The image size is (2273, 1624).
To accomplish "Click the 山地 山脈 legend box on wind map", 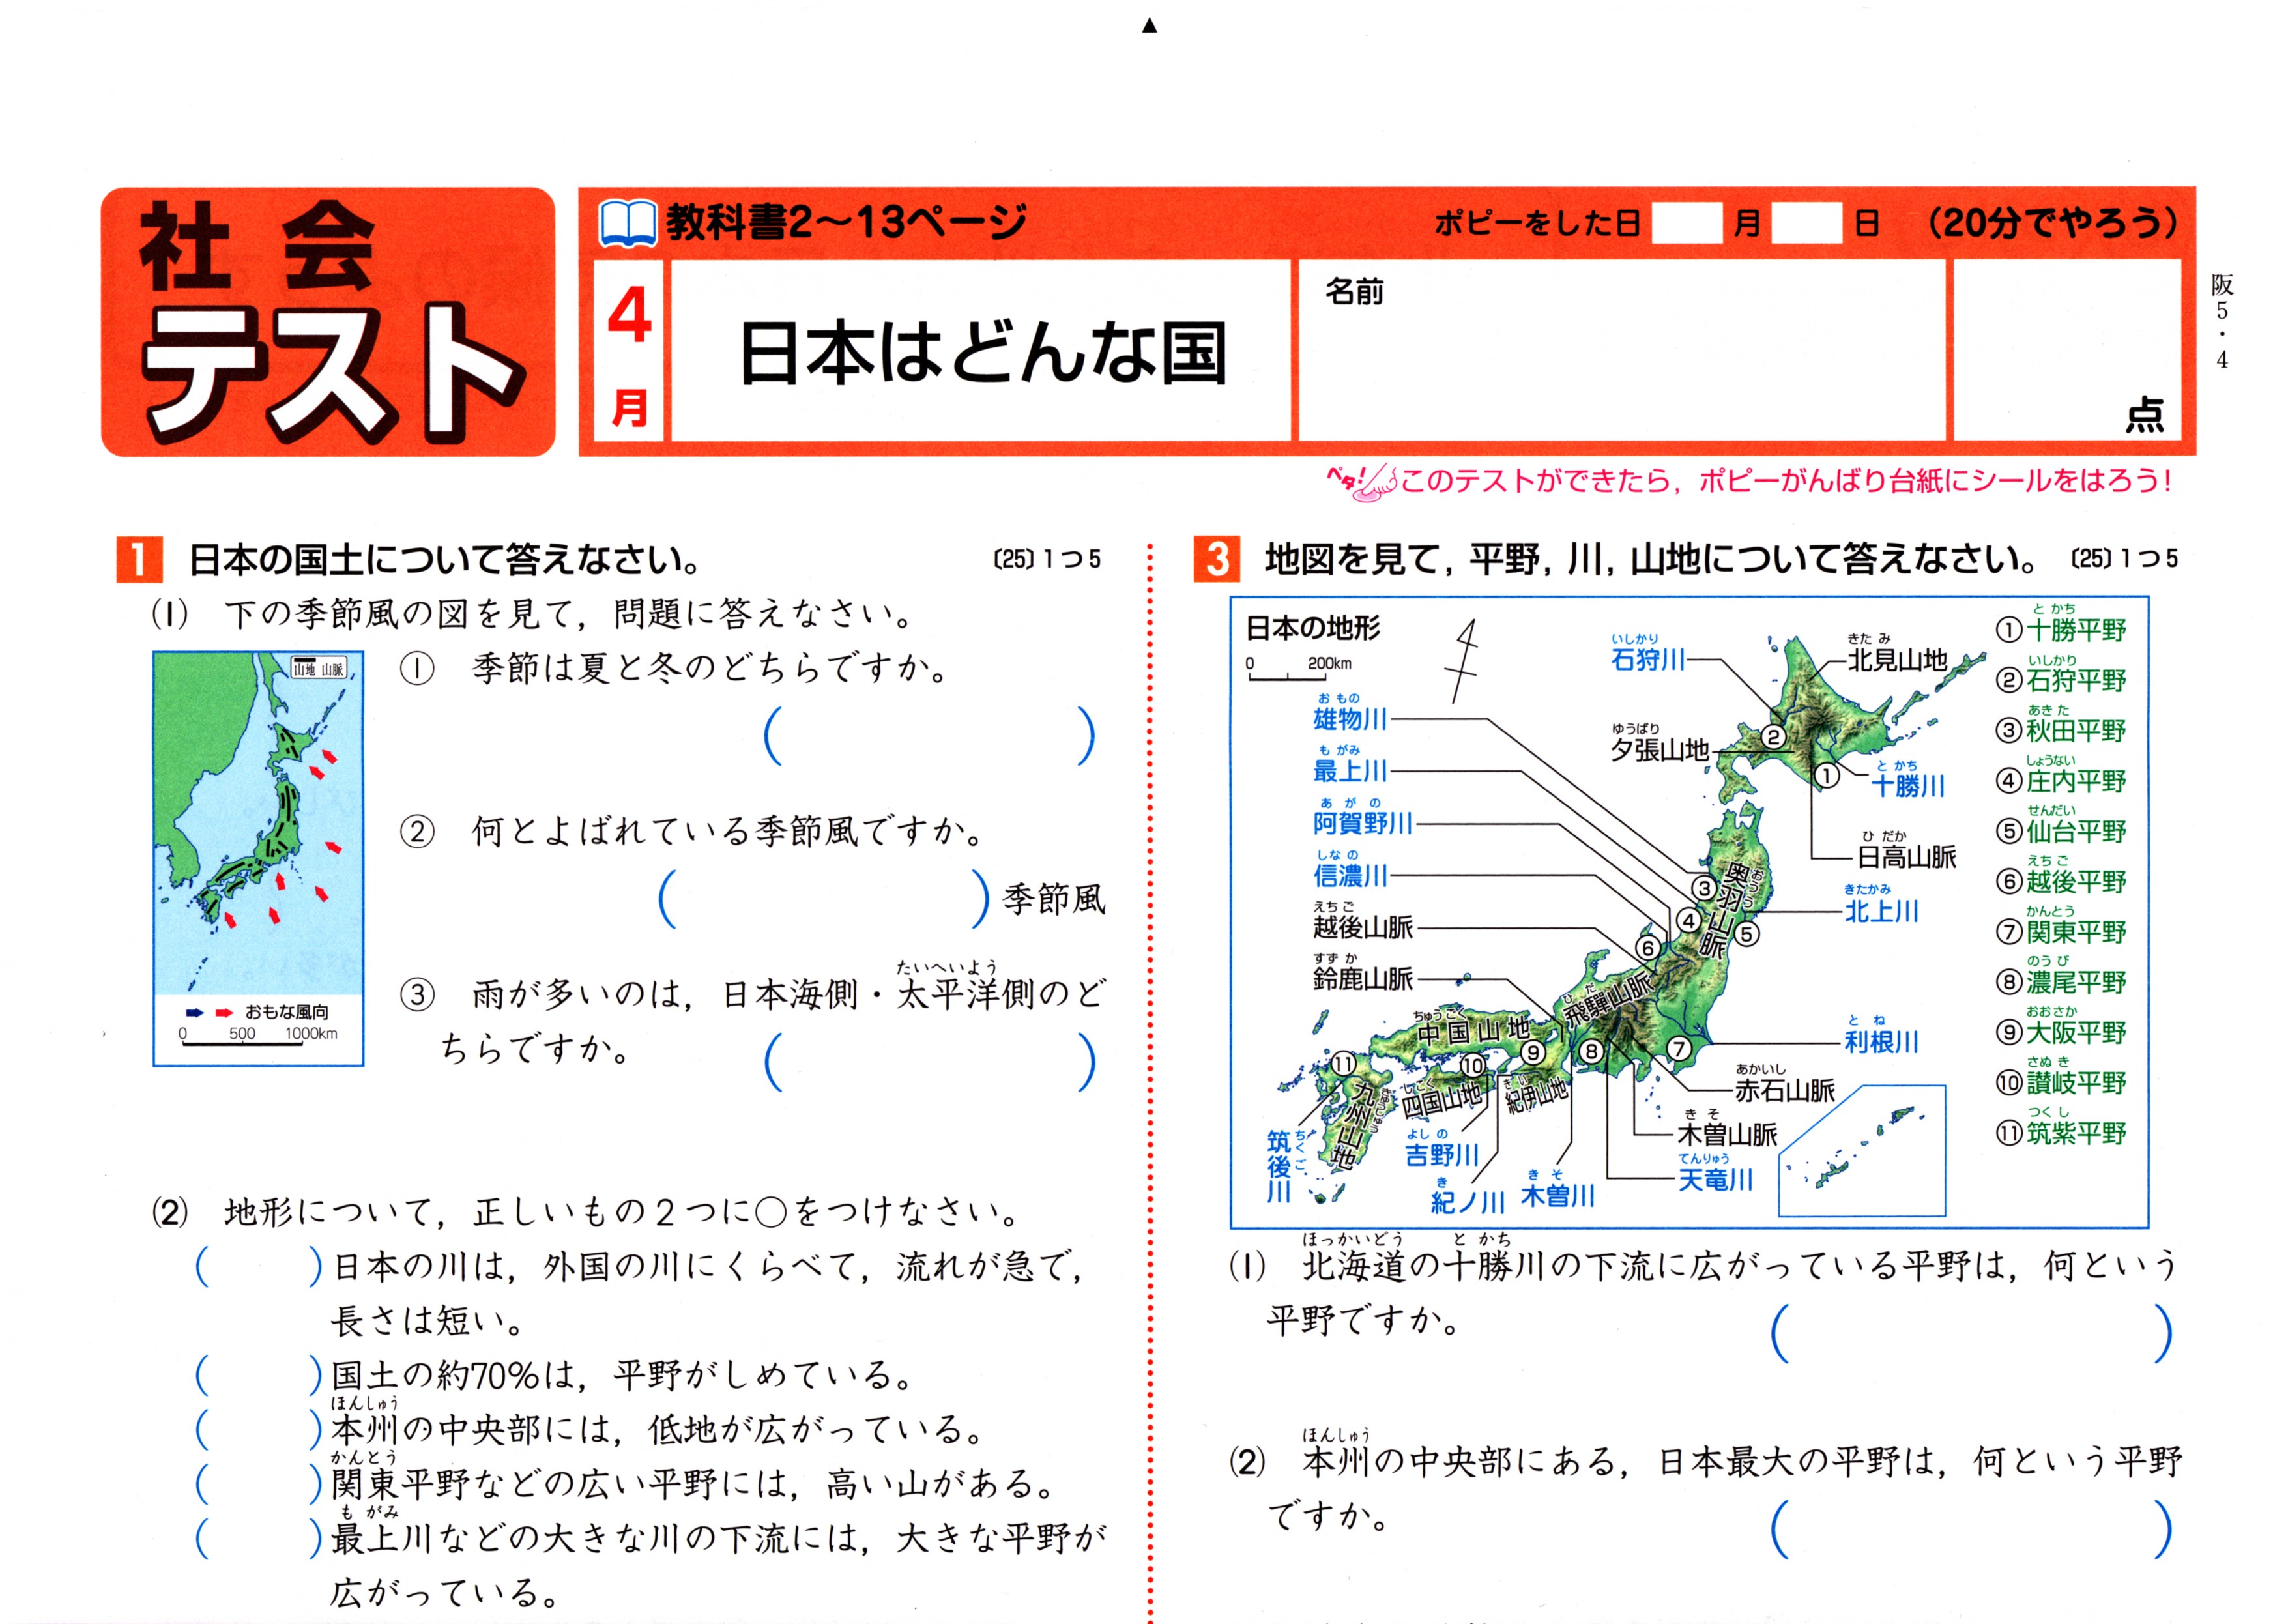I will point(319,668).
